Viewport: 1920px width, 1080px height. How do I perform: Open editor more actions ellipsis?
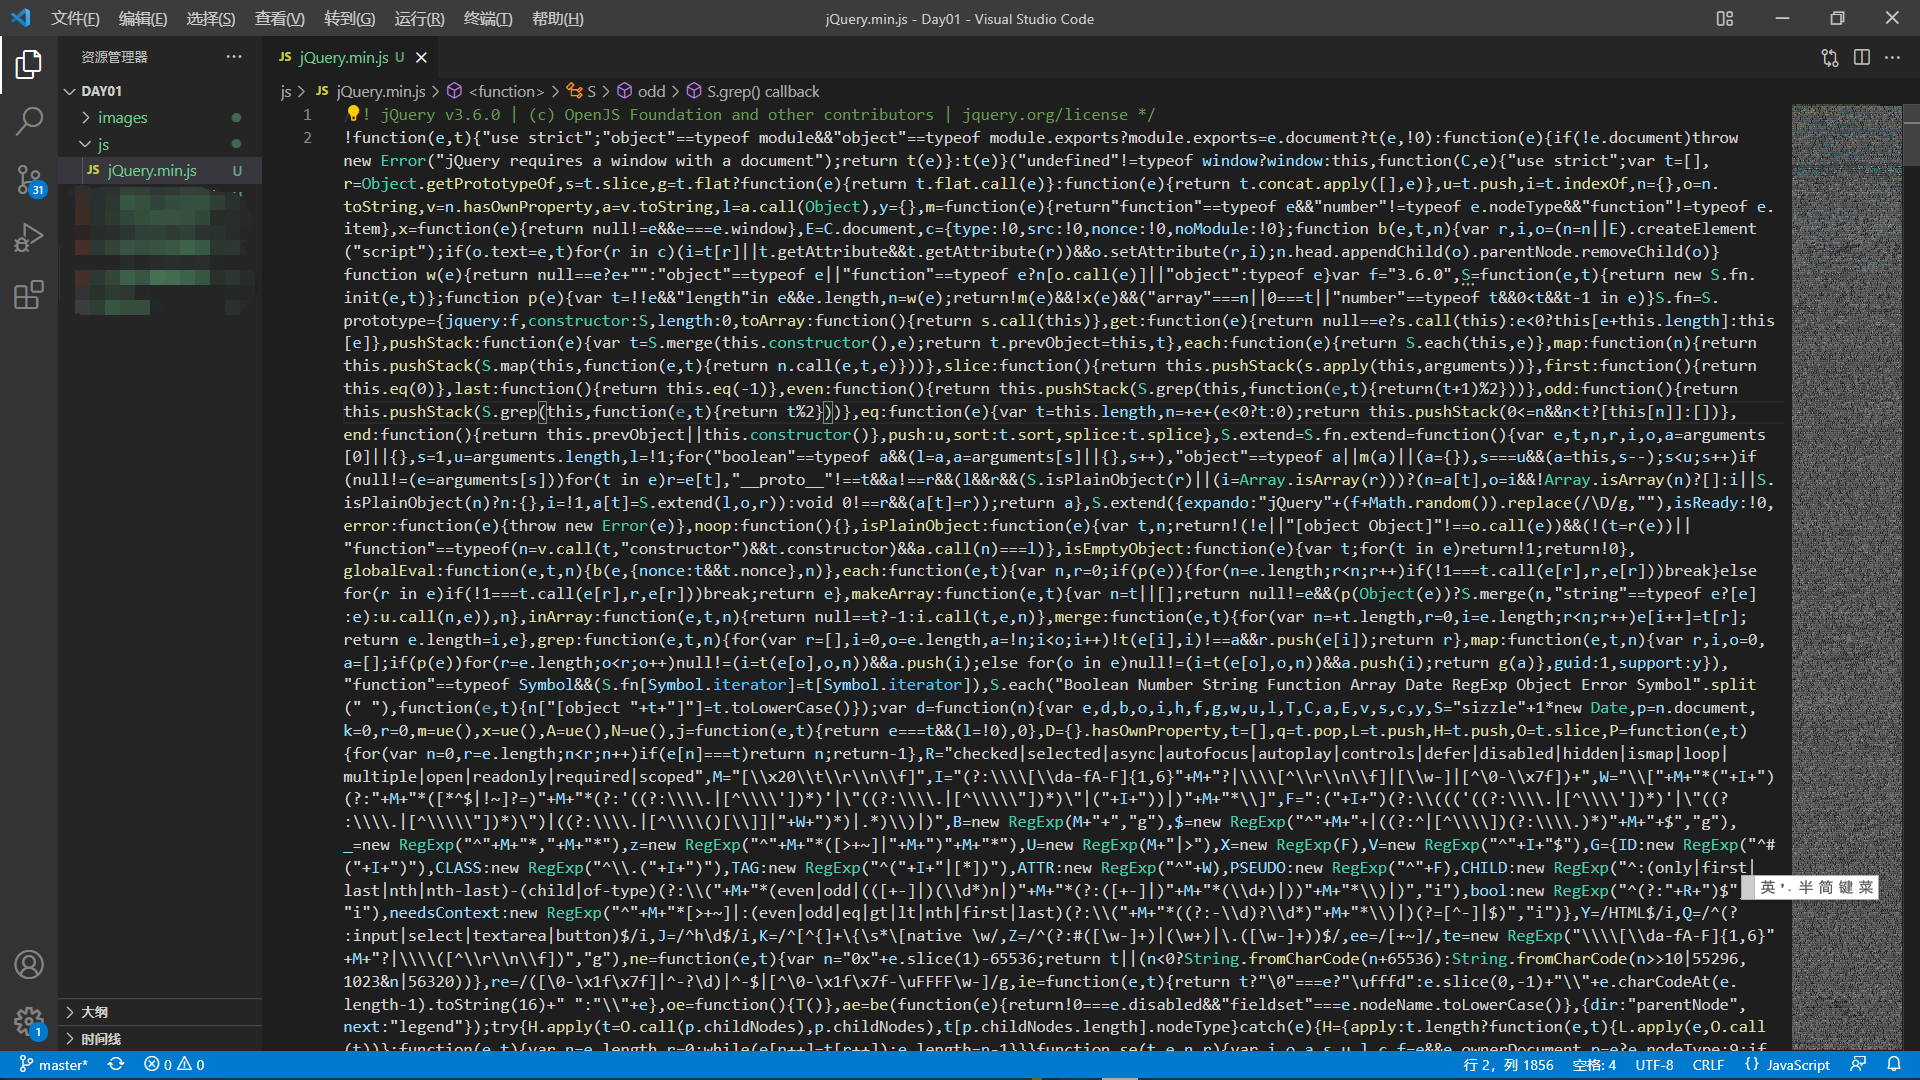[x=1893, y=58]
